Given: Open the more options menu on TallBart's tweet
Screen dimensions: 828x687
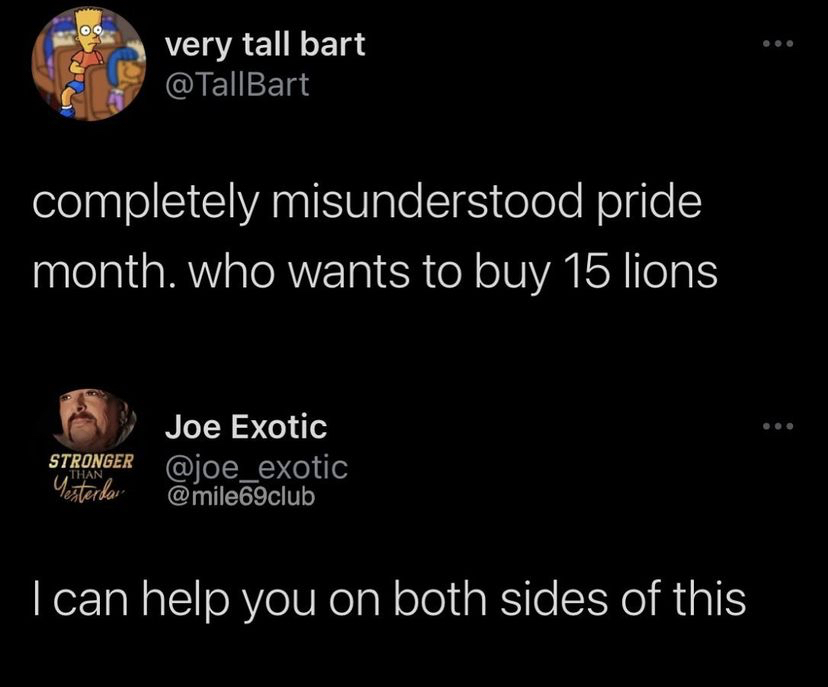Looking at the screenshot, I should 778,44.
